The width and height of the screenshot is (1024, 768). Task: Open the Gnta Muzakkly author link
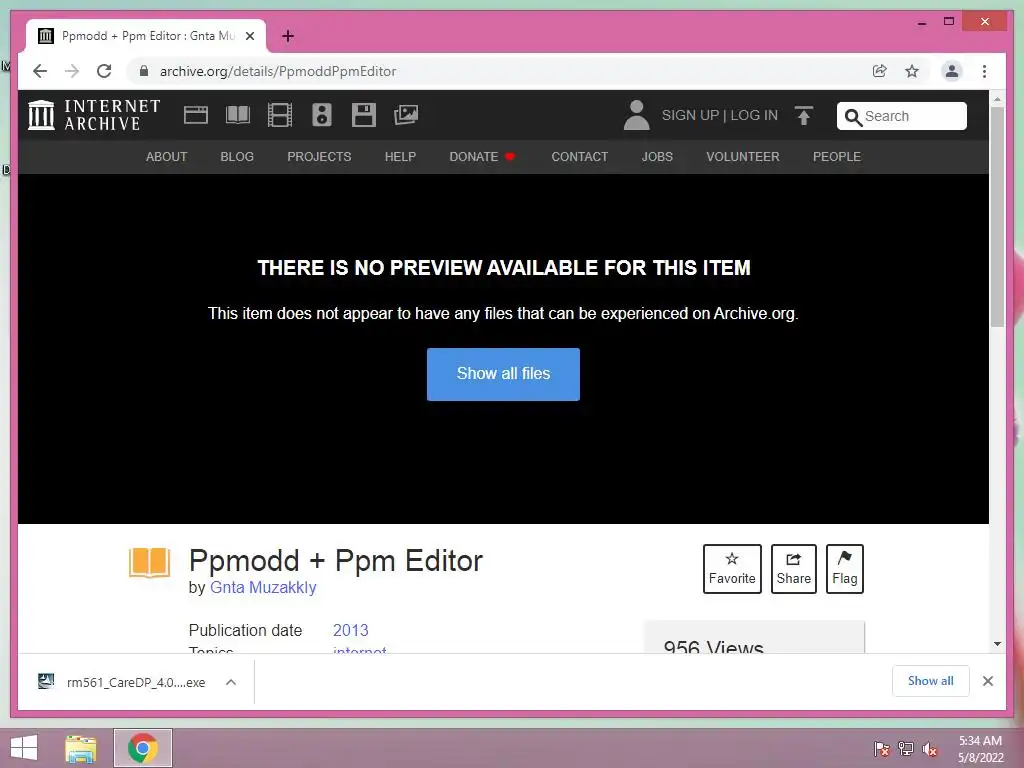pyautogui.click(x=263, y=587)
